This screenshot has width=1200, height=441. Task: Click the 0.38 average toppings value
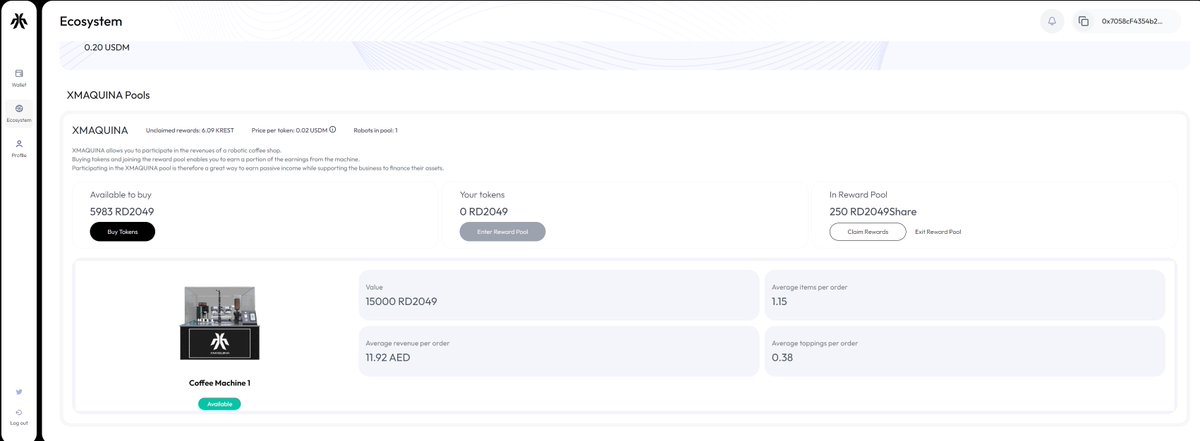point(782,357)
